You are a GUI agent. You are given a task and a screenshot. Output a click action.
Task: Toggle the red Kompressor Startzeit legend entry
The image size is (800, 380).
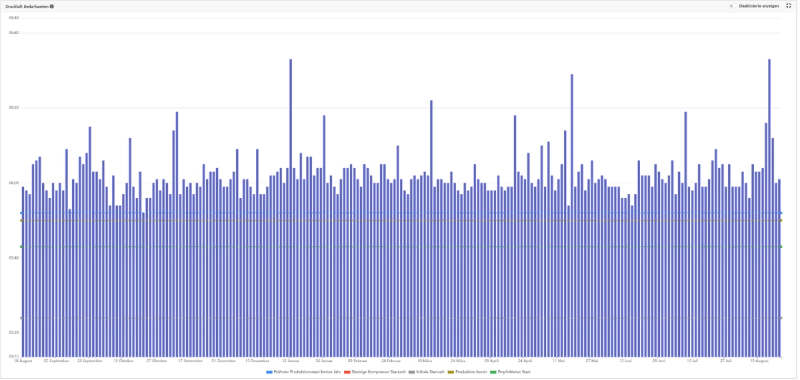375,372
